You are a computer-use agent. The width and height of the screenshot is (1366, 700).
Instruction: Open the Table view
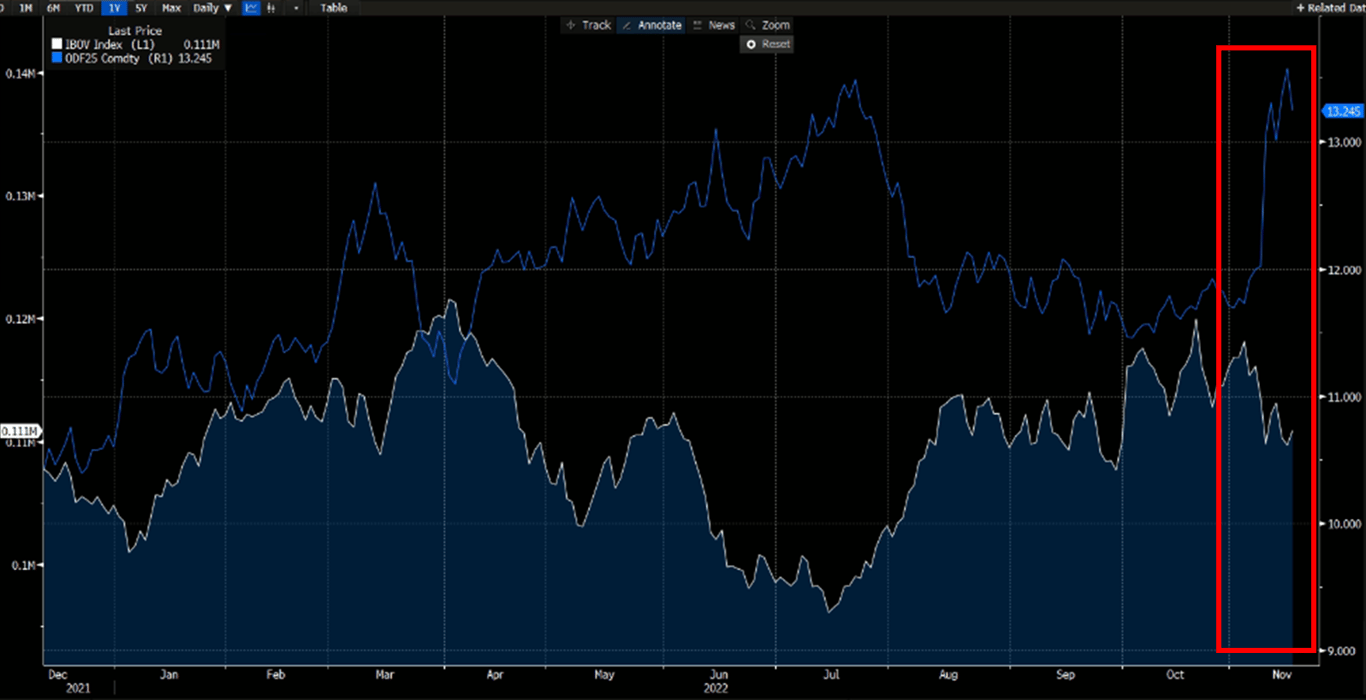click(333, 8)
